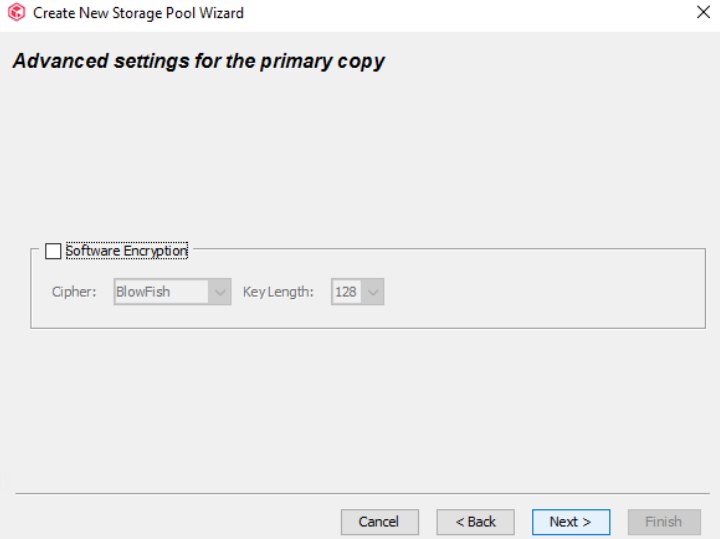
Task: Go to the previous step with Back
Action: coord(475,521)
